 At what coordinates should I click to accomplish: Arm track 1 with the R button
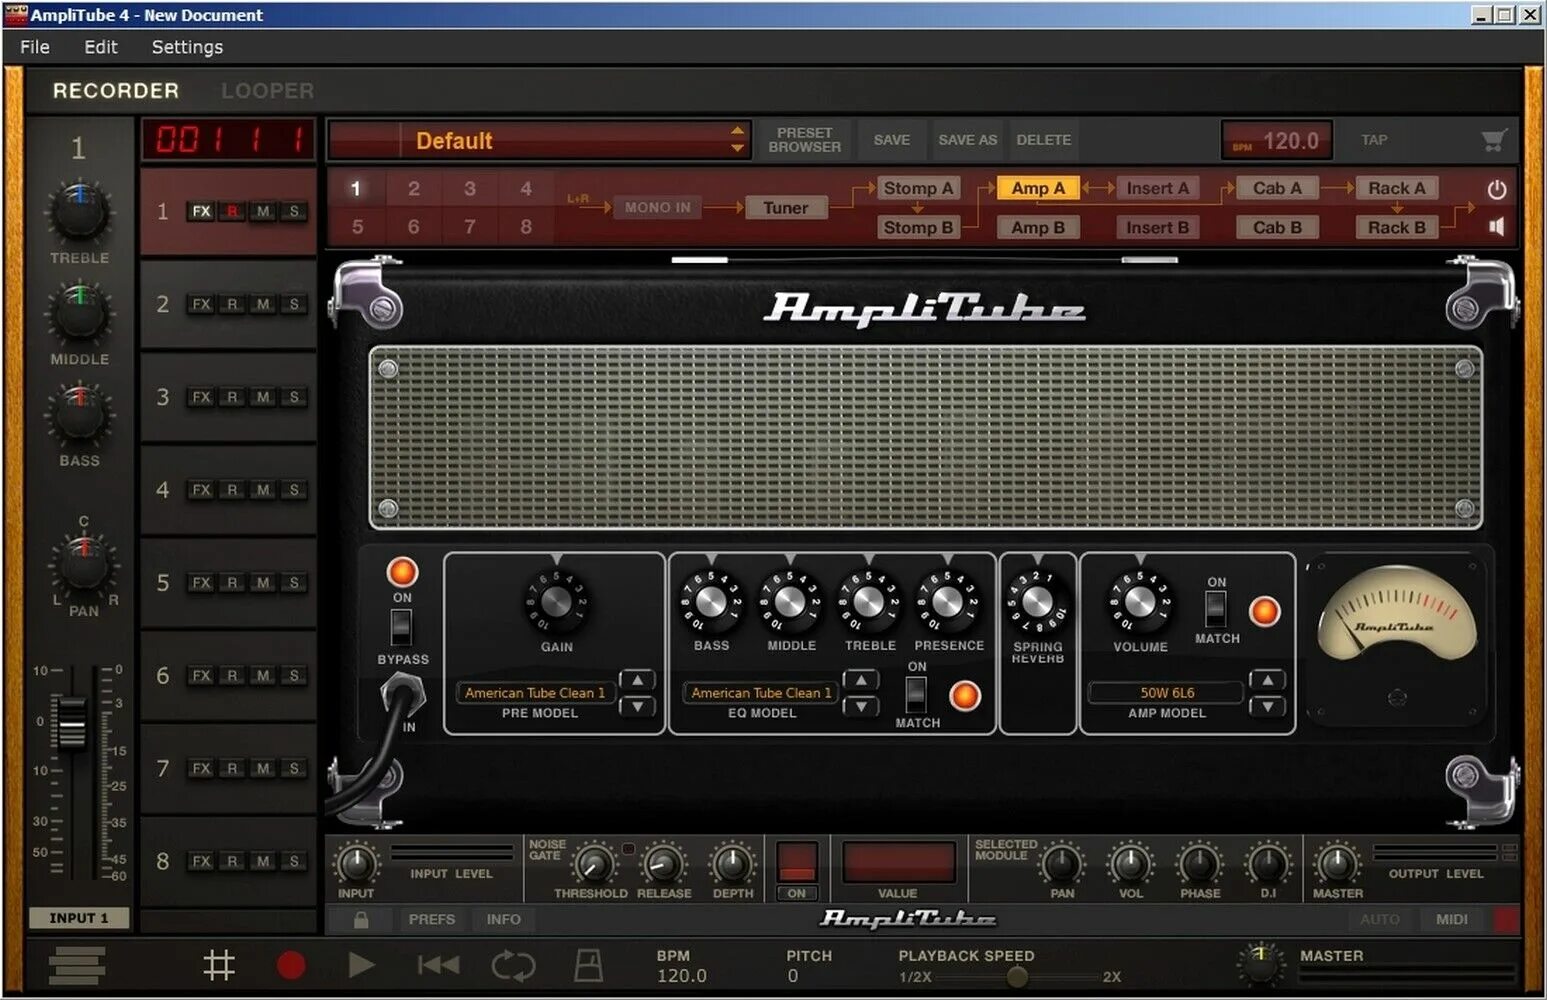(232, 211)
